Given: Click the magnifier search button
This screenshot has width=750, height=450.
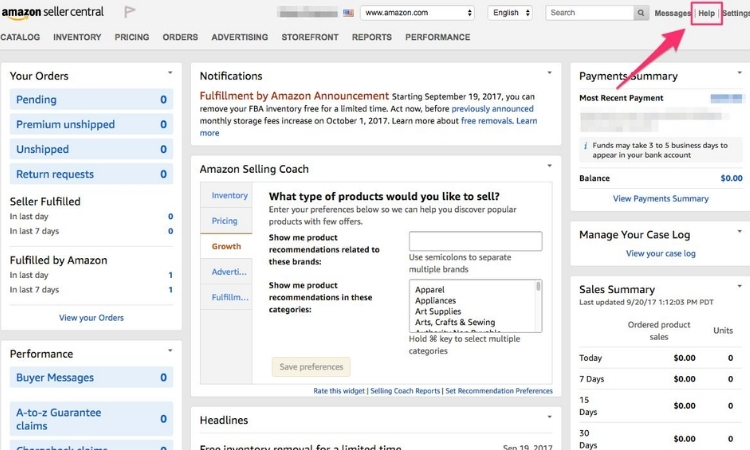Looking at the screenshot, I should (x=641, y=13).
